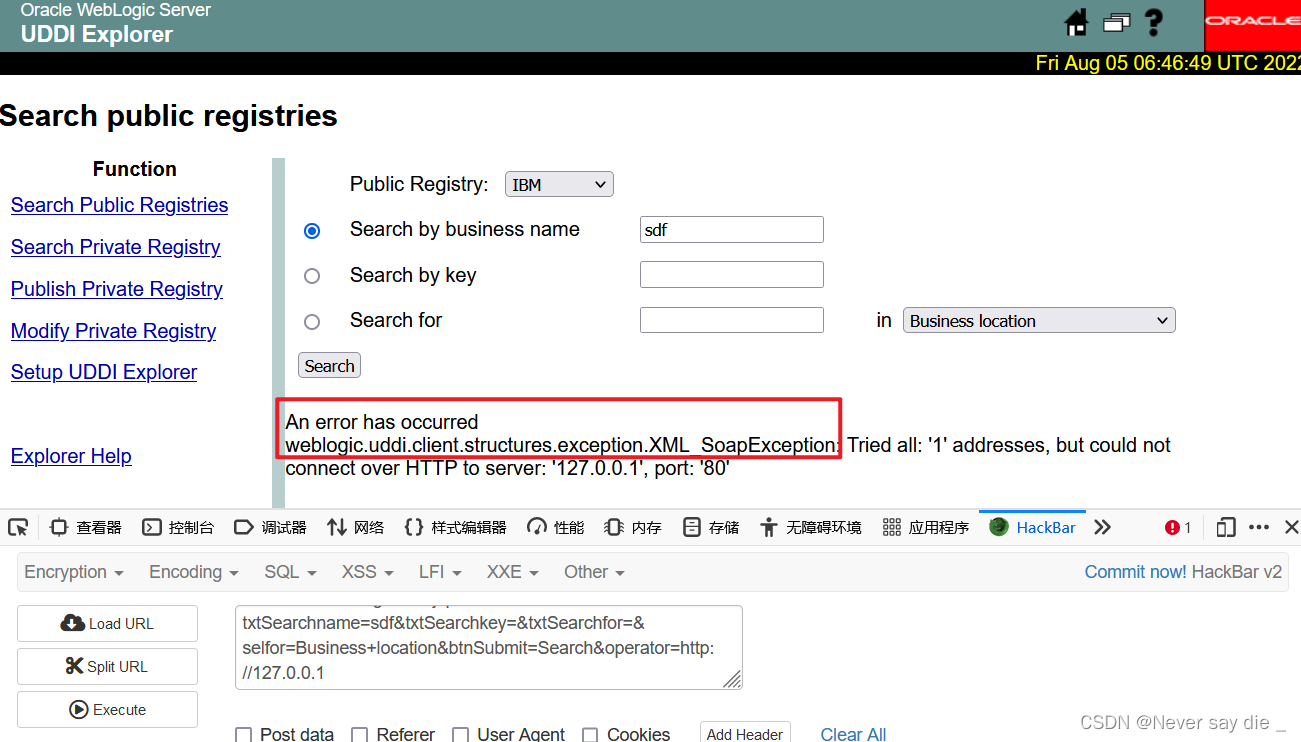The width and height of the screenshot is (1301, 742).
Task: Click the Oracle logo
Action: [1253, 22]
